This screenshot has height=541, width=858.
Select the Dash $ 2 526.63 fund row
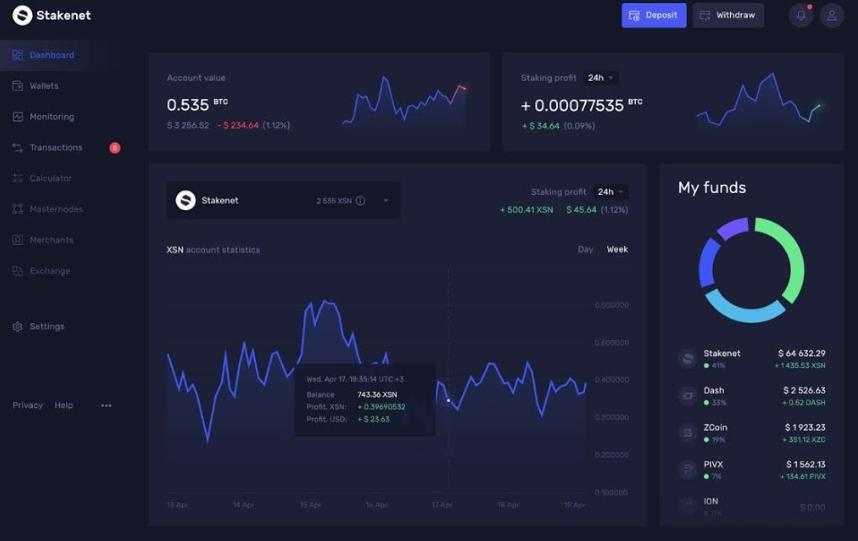(751, 395)
